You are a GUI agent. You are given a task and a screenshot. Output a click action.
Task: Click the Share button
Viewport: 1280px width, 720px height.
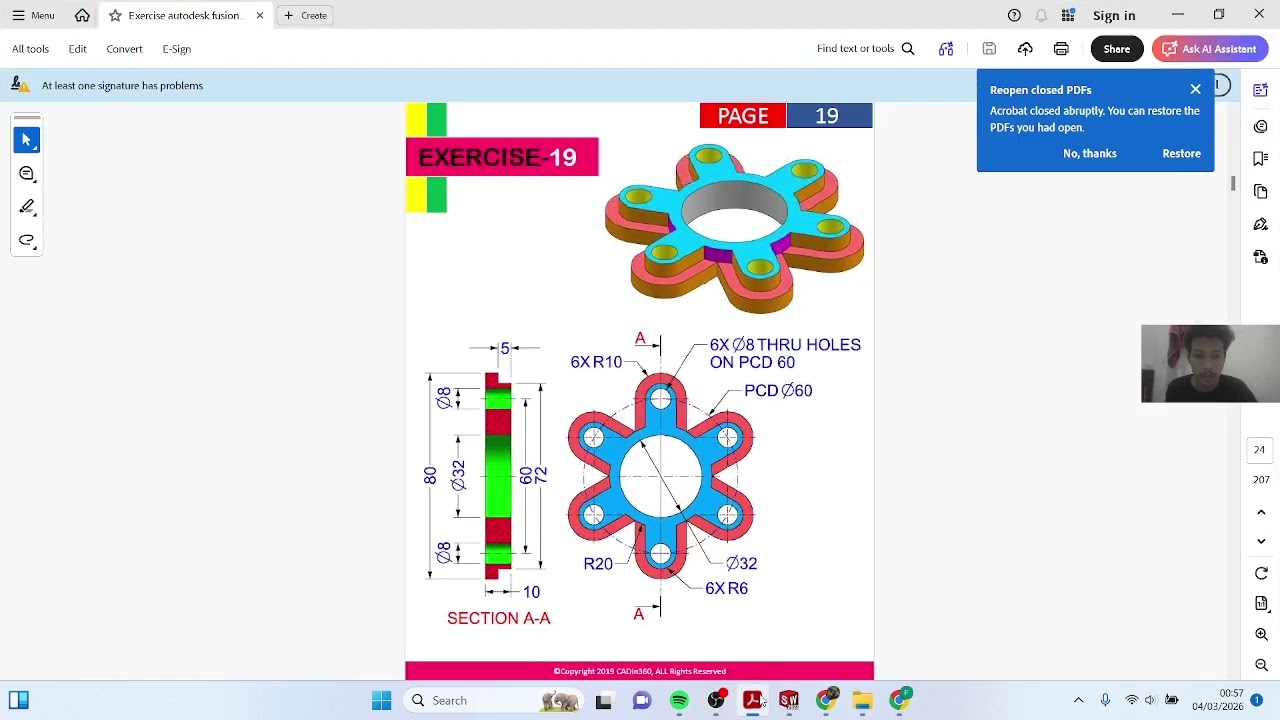click(1116, 48)
